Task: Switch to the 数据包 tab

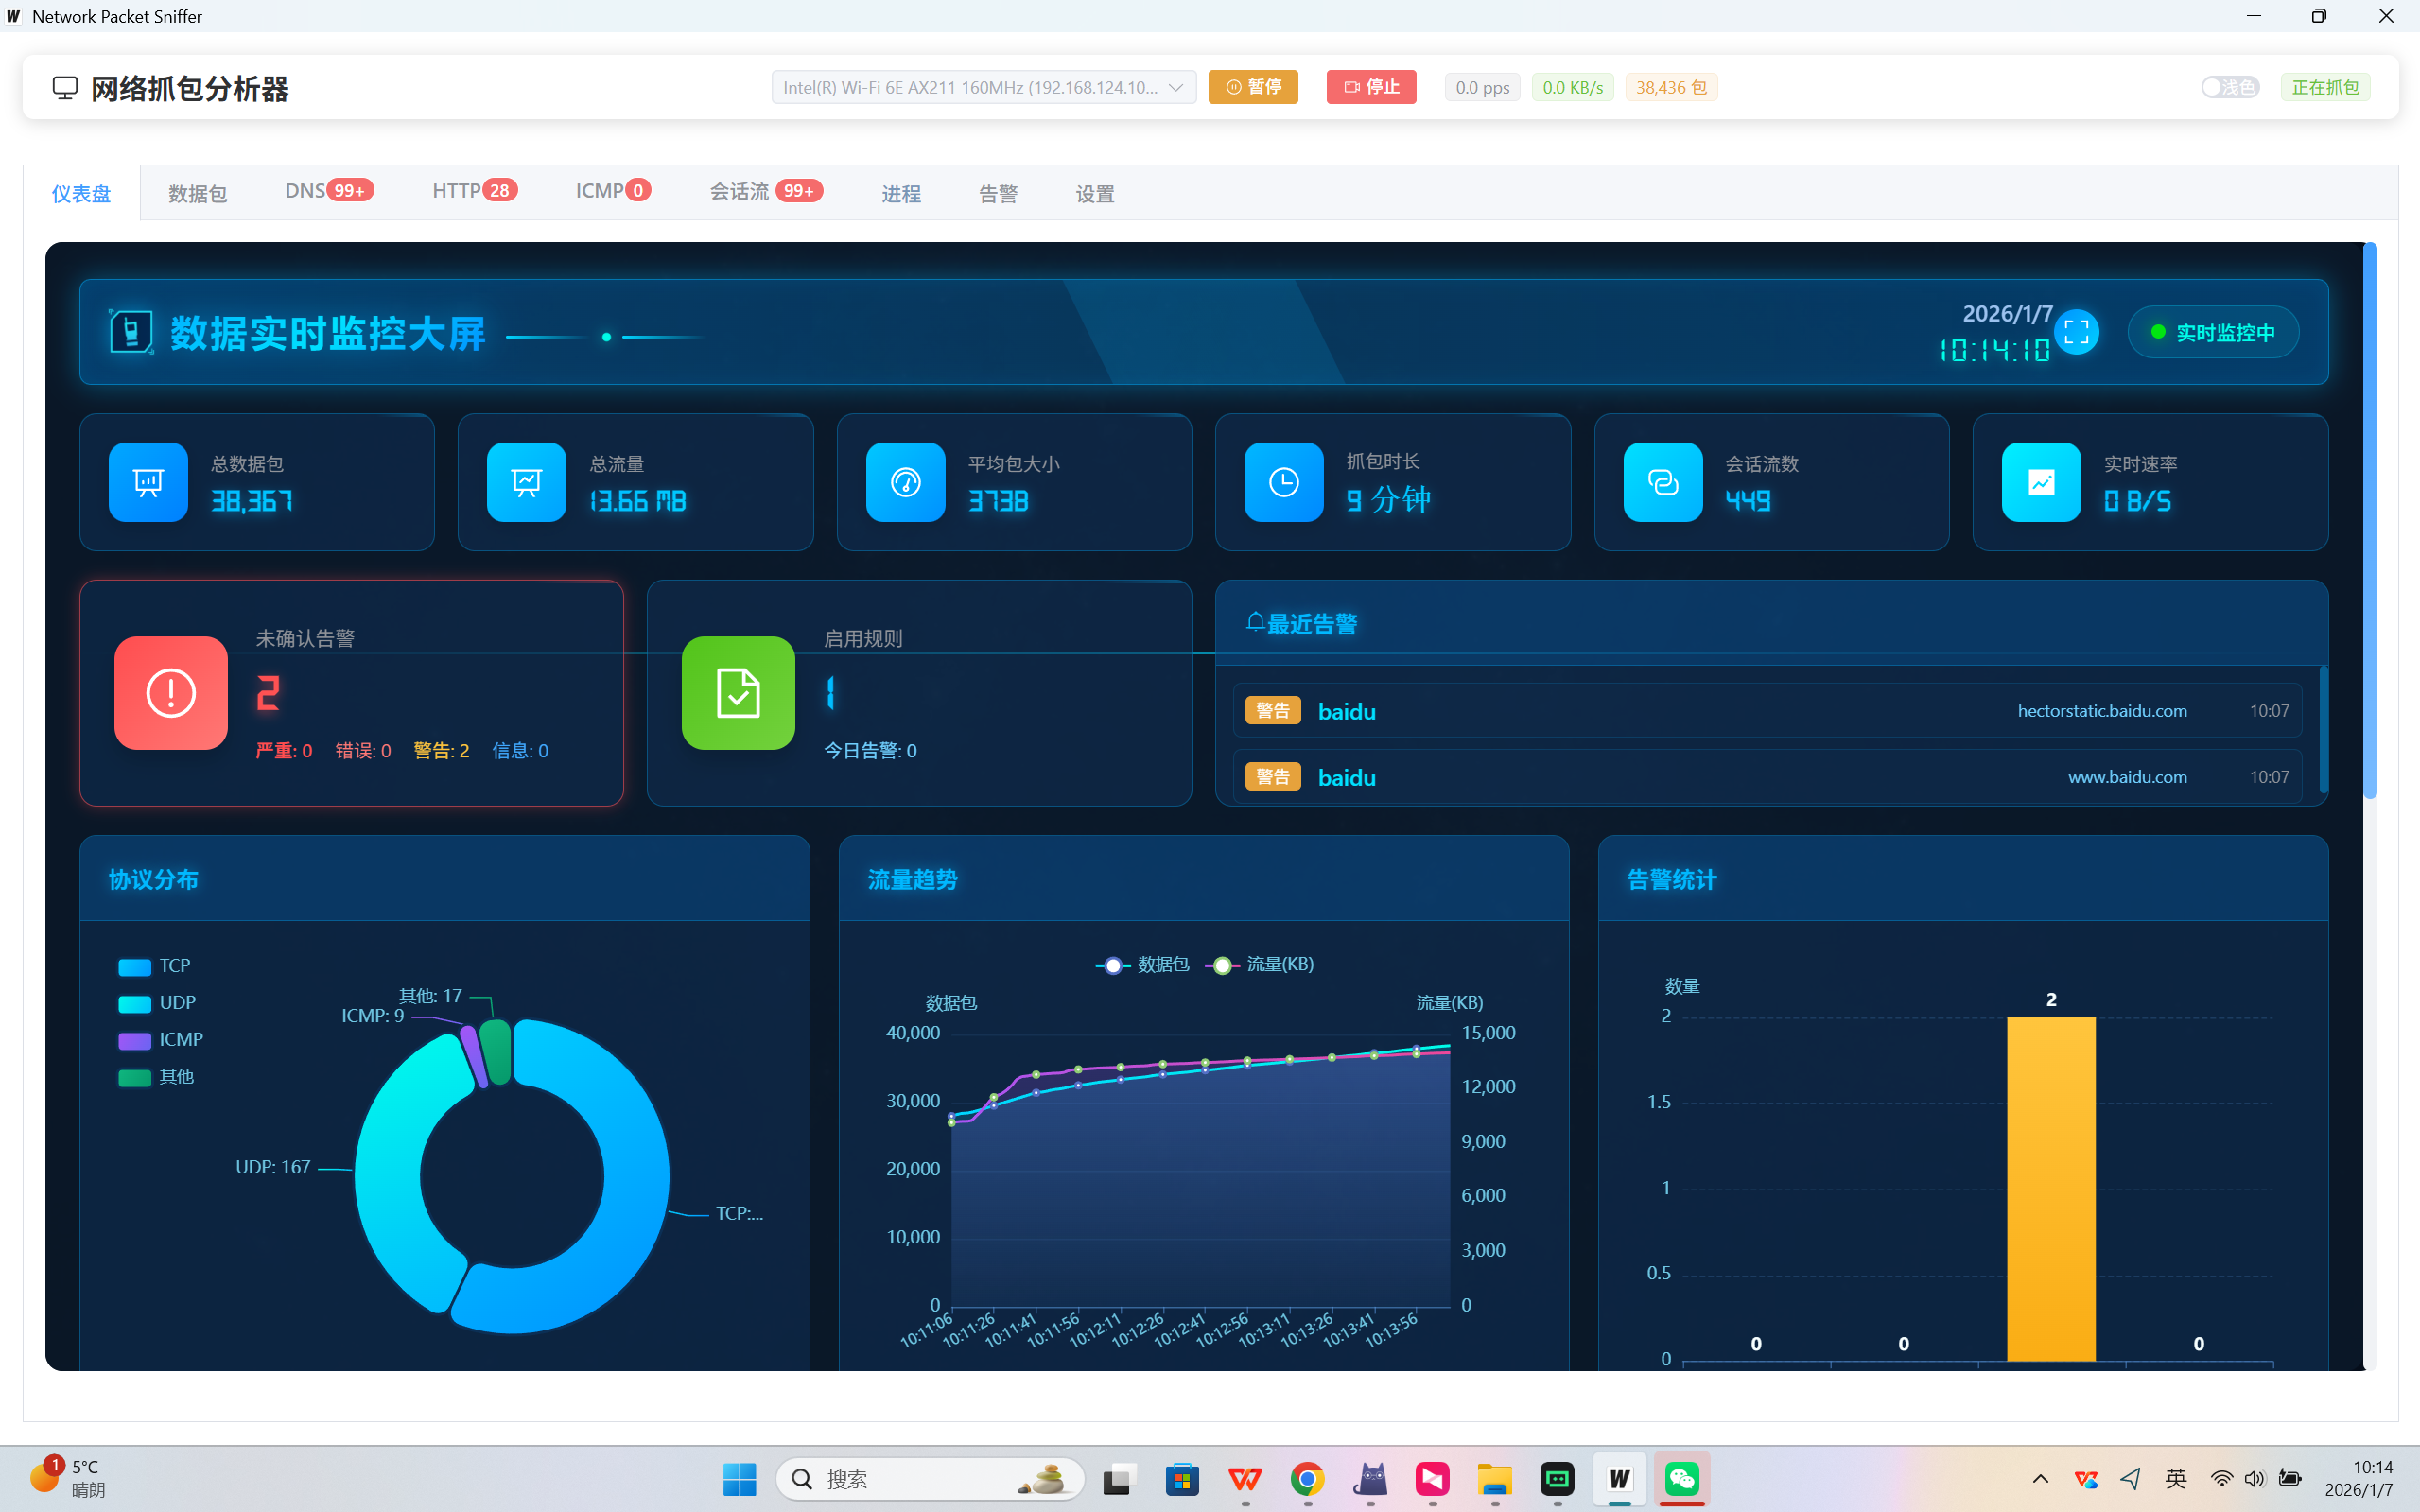Action: point(198,194)
